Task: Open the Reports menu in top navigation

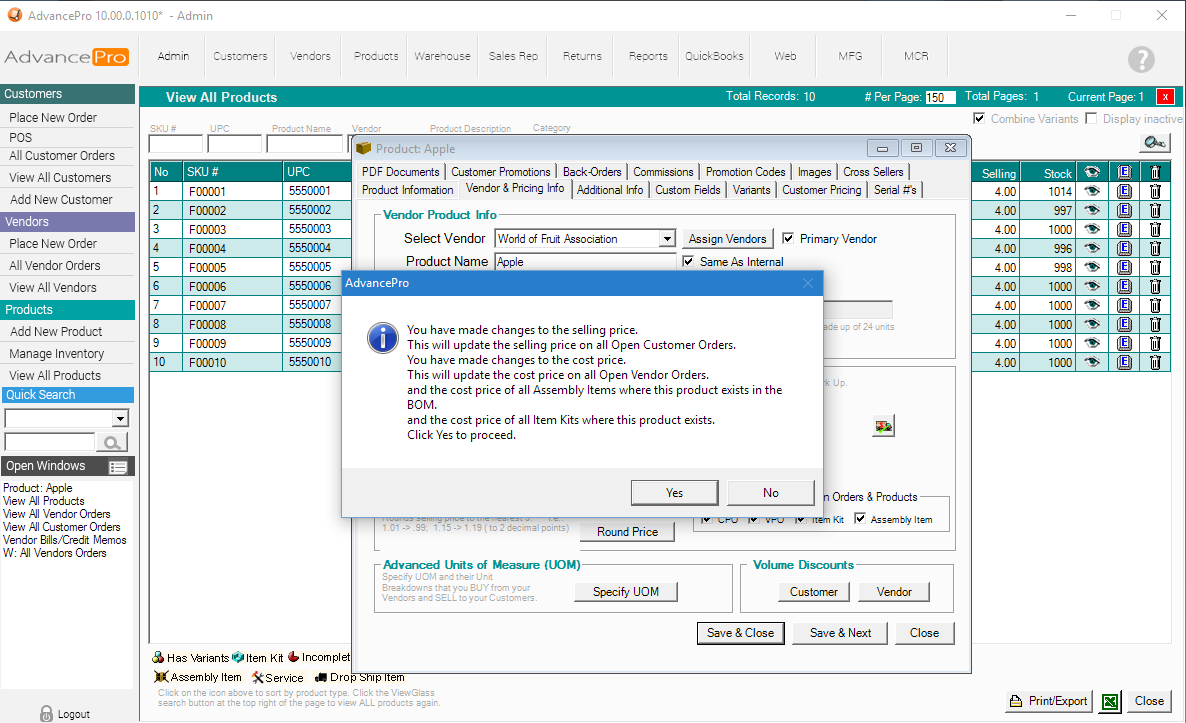Action: [x=648, y=56]
